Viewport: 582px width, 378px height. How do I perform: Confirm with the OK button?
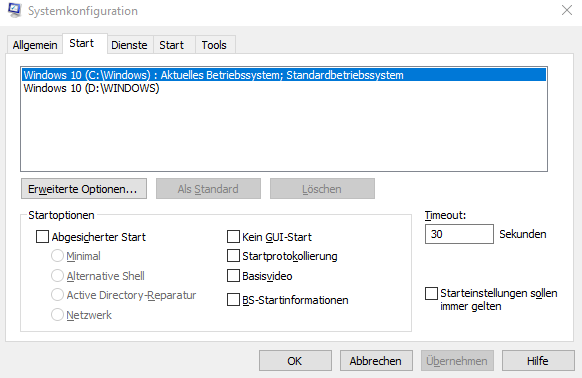[x=295, y=361]
